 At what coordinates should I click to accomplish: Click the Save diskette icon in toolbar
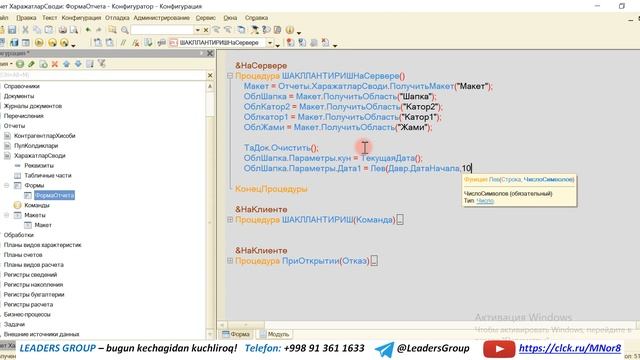(12, 30)
